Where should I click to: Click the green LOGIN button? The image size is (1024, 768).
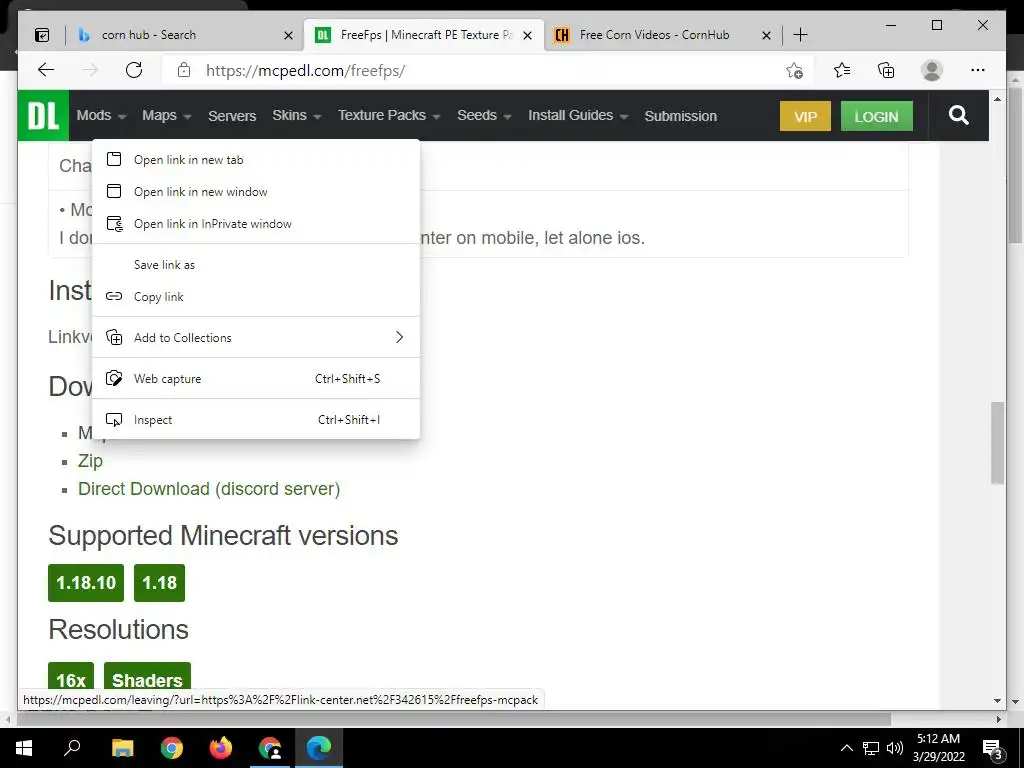876,116
